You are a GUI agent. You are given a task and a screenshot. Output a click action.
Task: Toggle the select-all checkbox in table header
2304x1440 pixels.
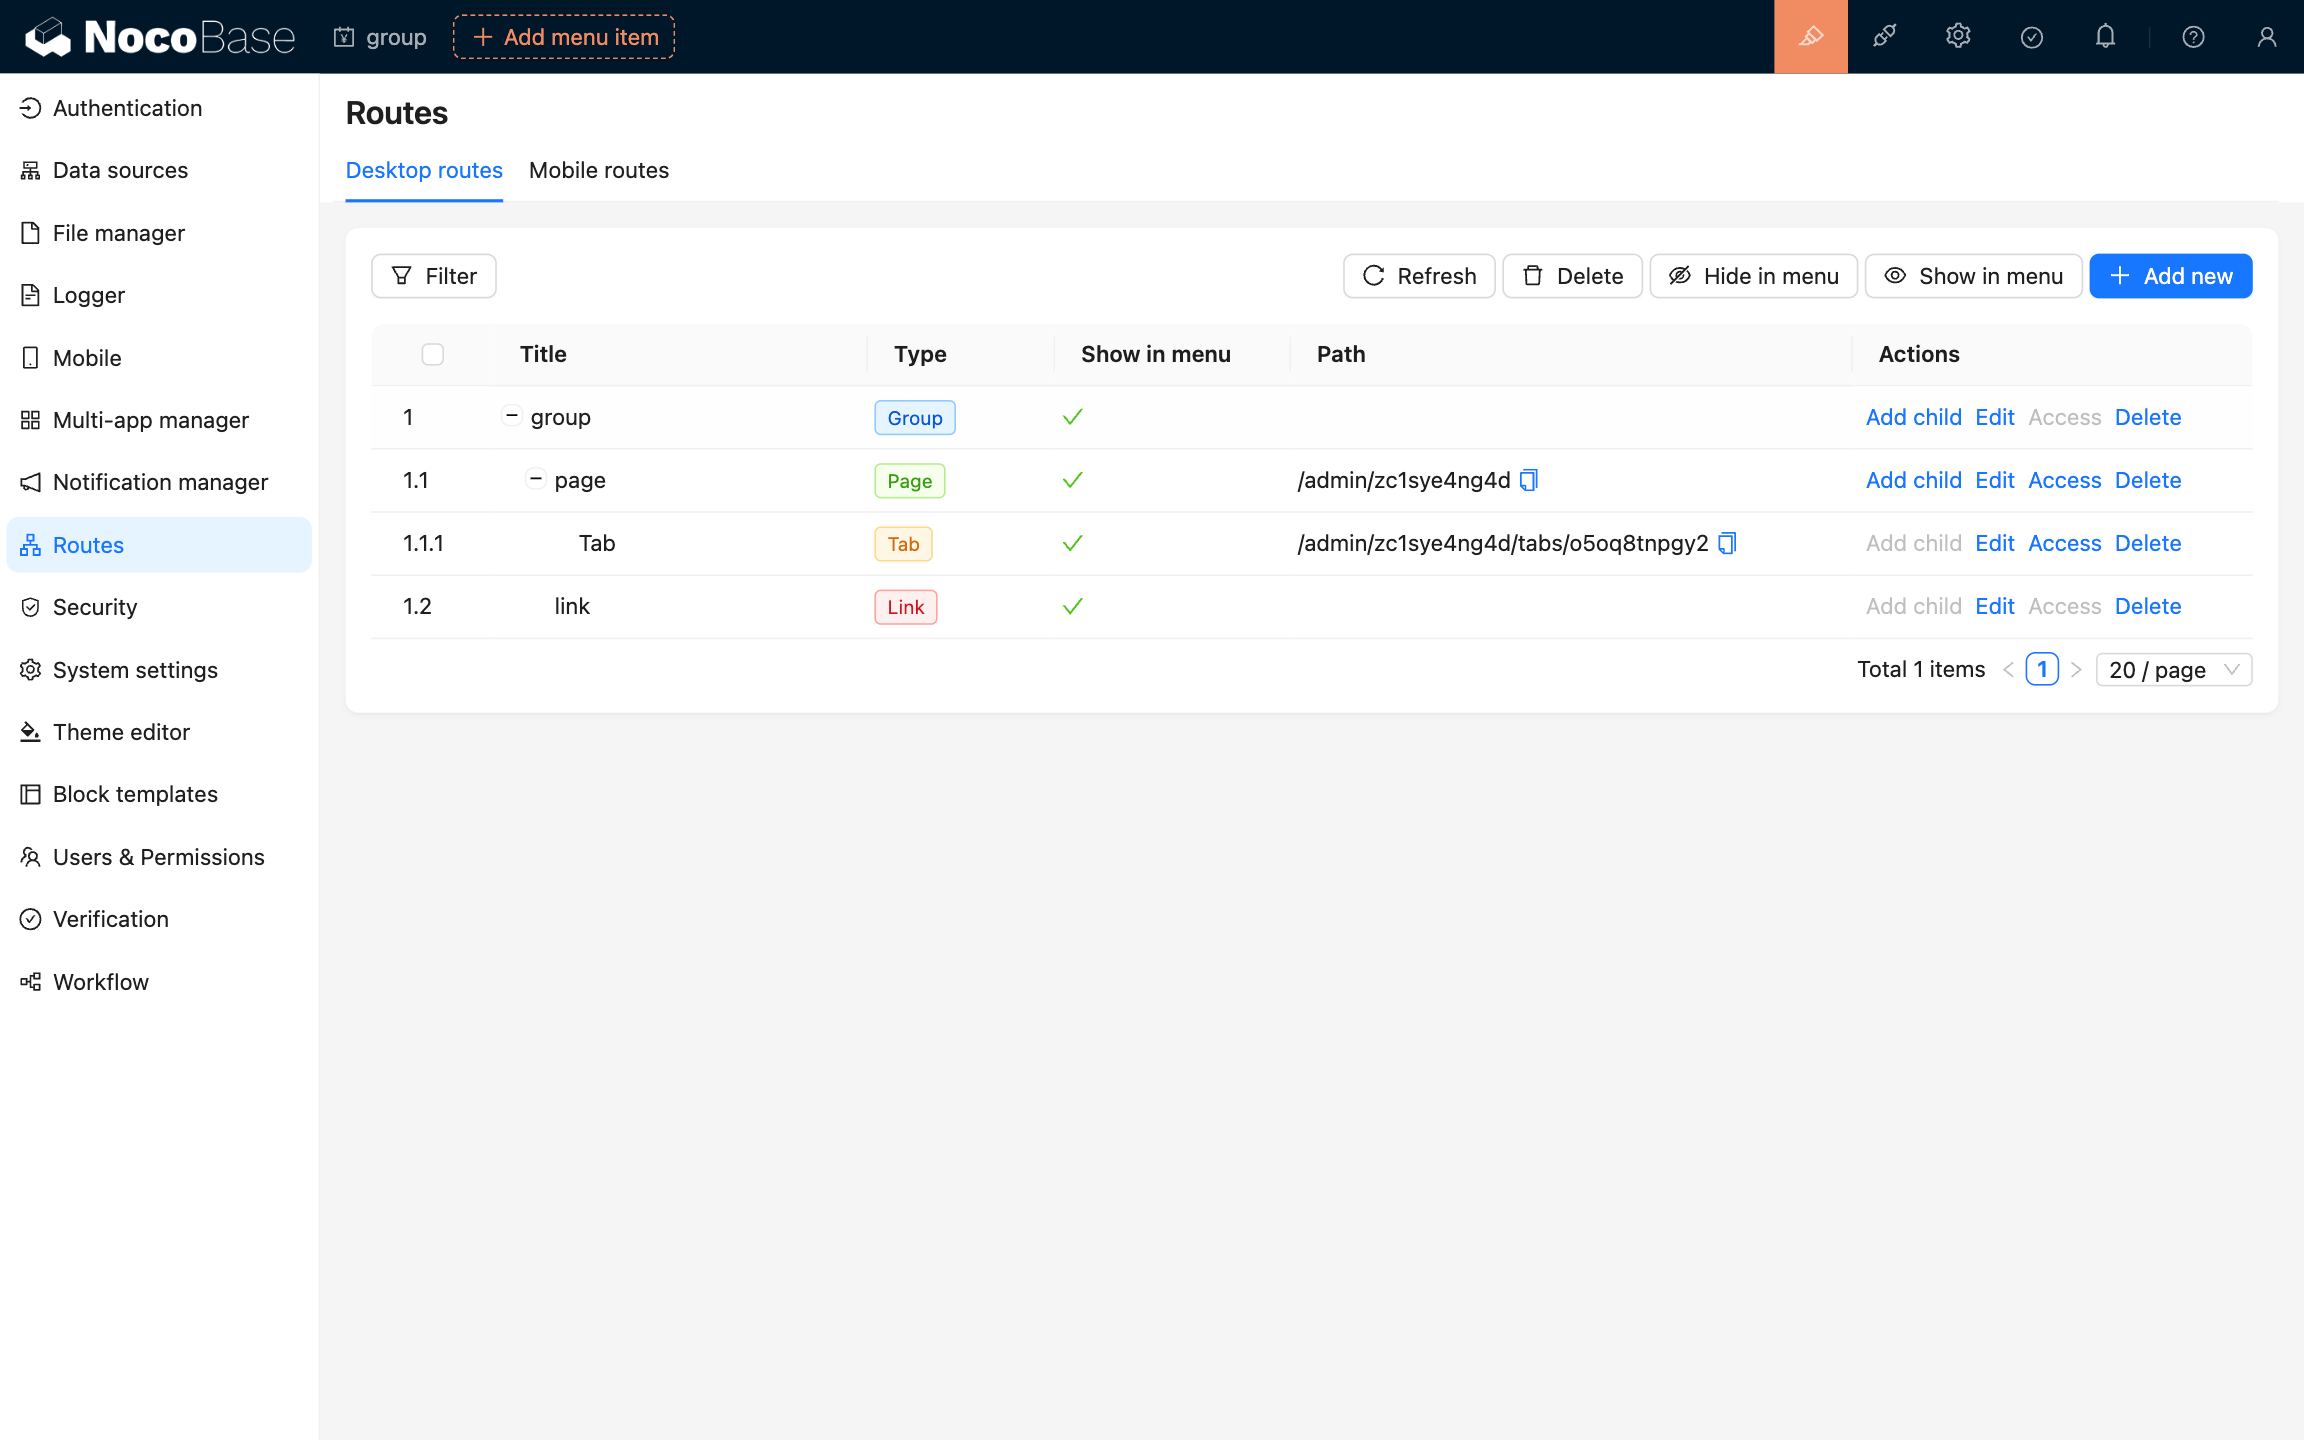[432, 354]
